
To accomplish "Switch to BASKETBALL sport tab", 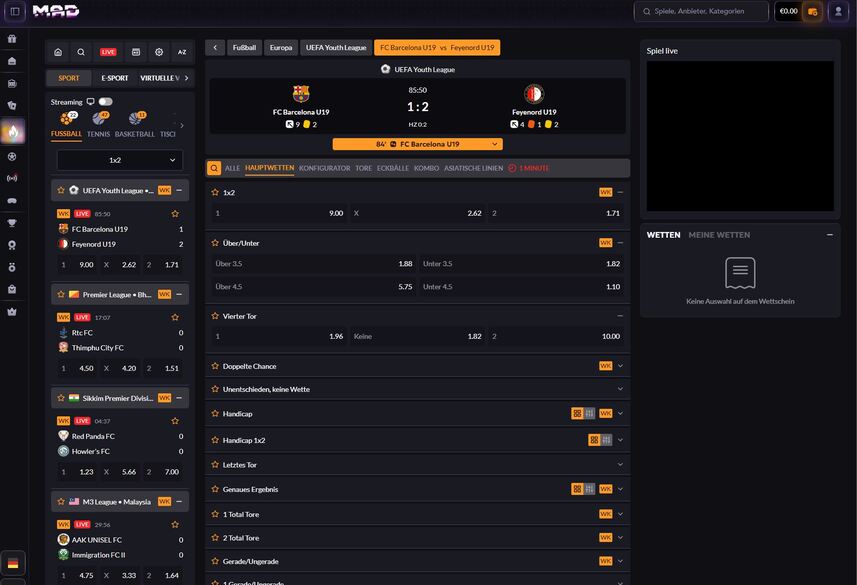I will point(134,125).
